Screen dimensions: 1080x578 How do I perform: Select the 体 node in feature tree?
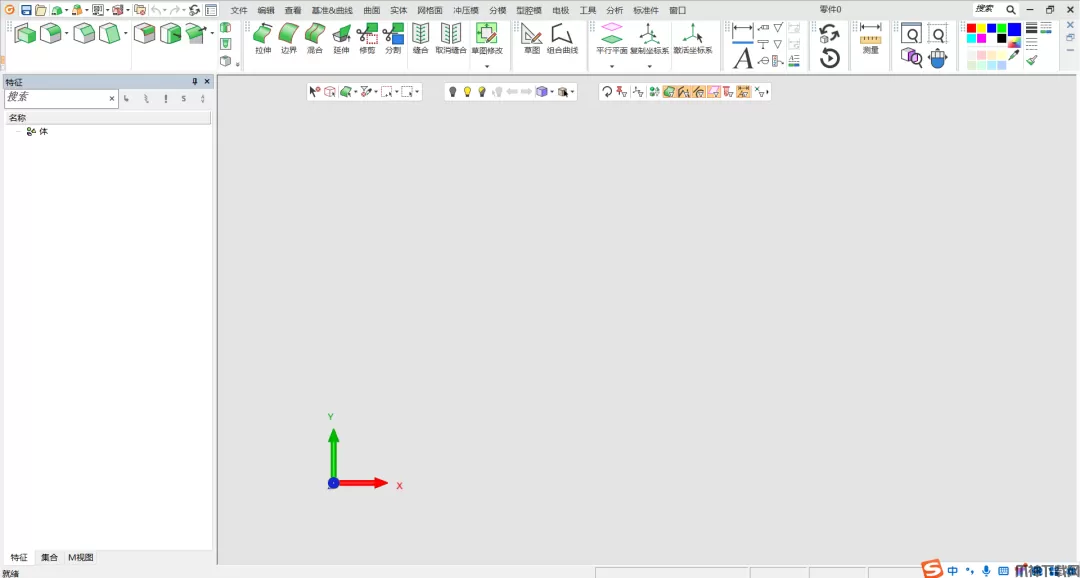tap(43, 131)
